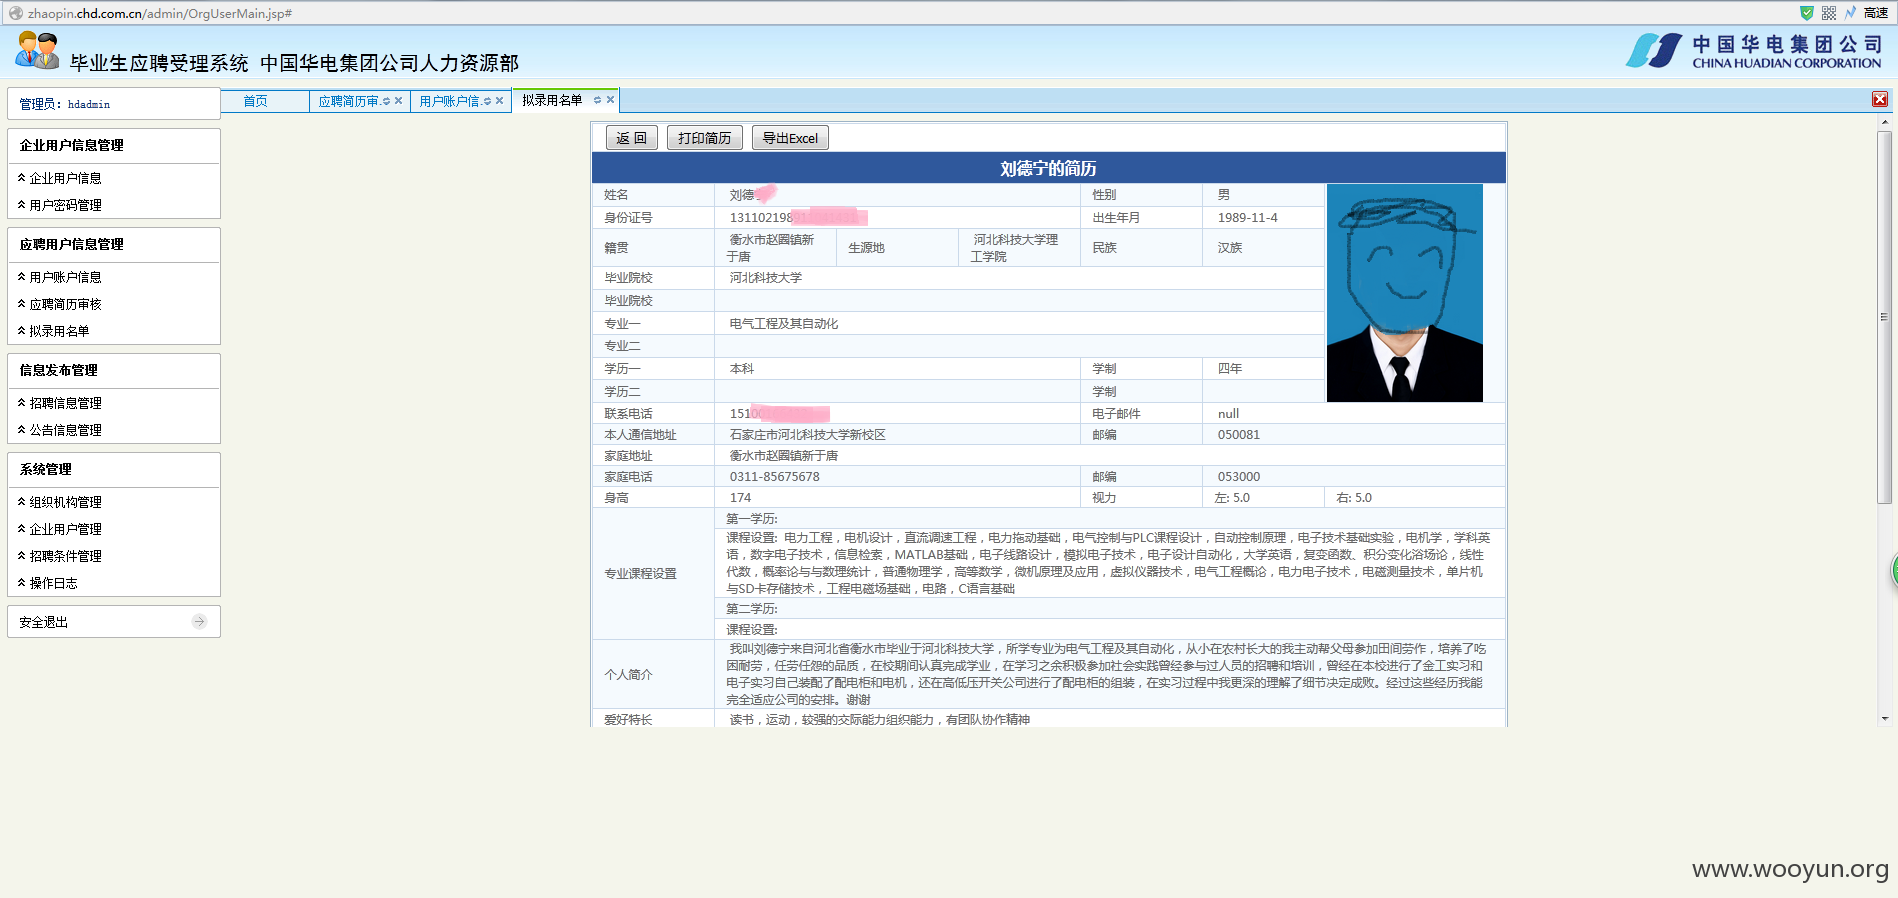The width and height of the screenshot is (1898, 898).
Task: Click the China Huadian Corporation logo
Action: click(x=1754, y=51)
